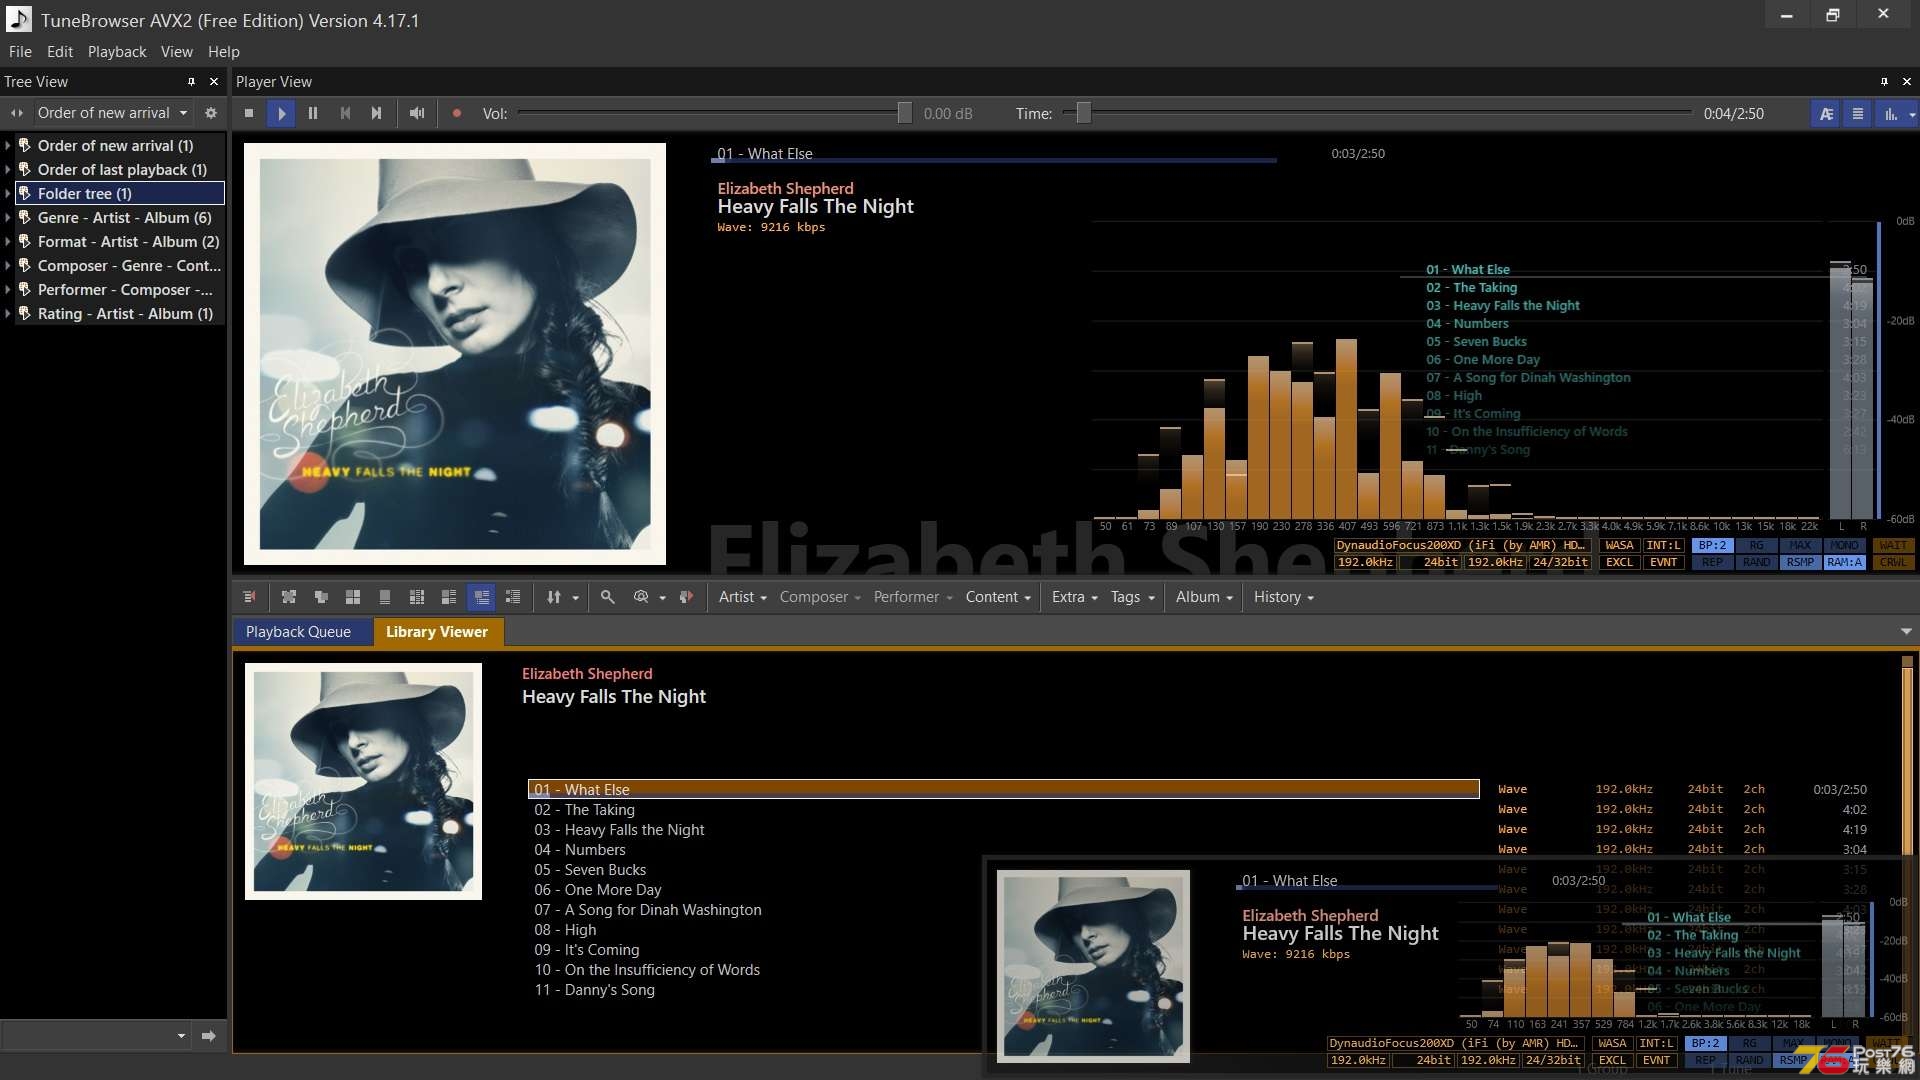
Task: Open the File menu
Action: [20, 52]
